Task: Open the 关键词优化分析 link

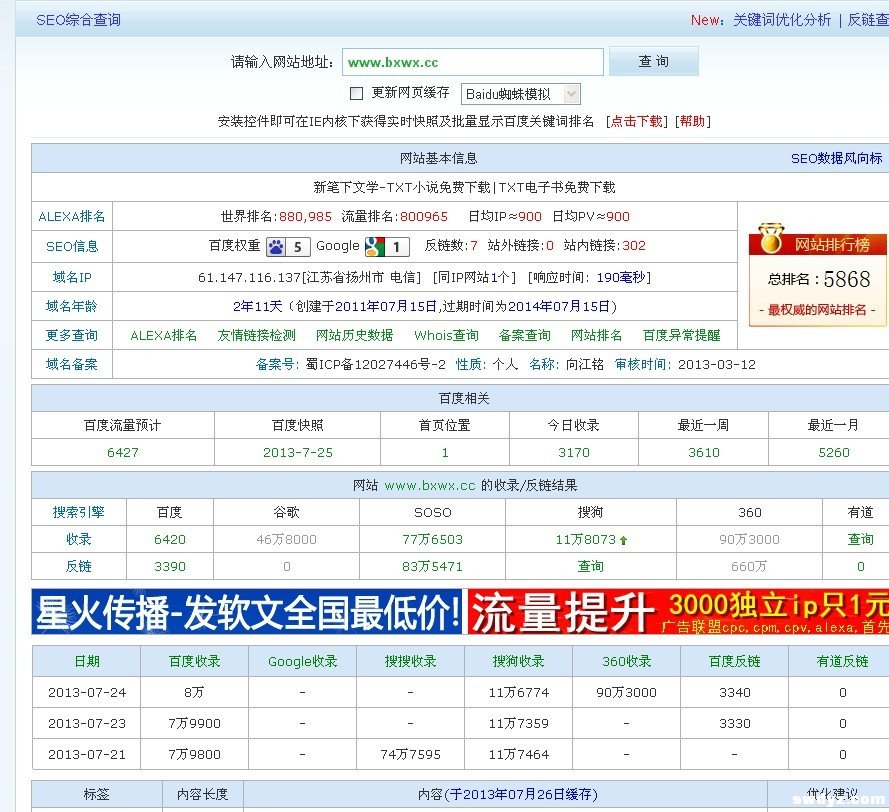Action: coord(781,20)
